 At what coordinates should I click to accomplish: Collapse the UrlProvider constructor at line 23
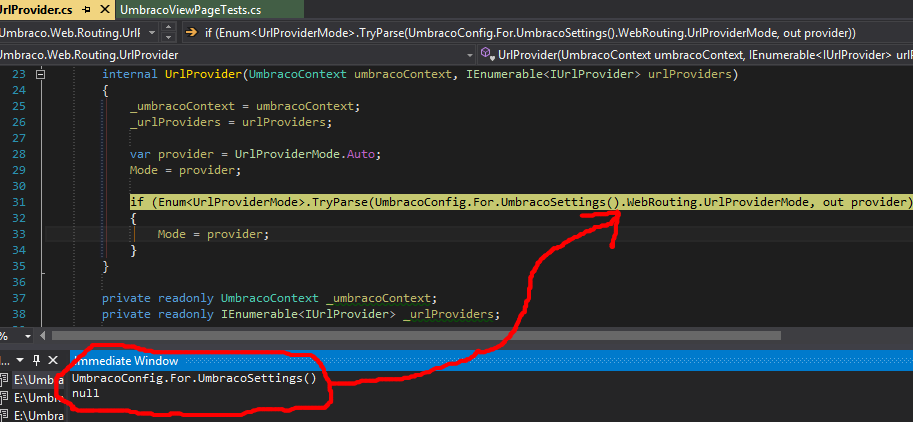click(40, 75)
